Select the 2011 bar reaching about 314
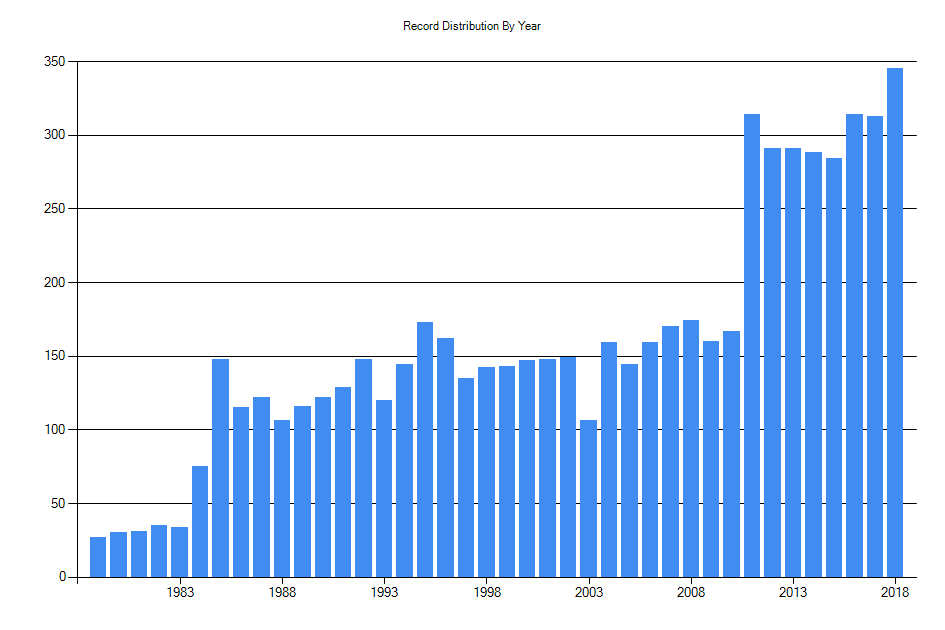 click(x=752, y=345)
